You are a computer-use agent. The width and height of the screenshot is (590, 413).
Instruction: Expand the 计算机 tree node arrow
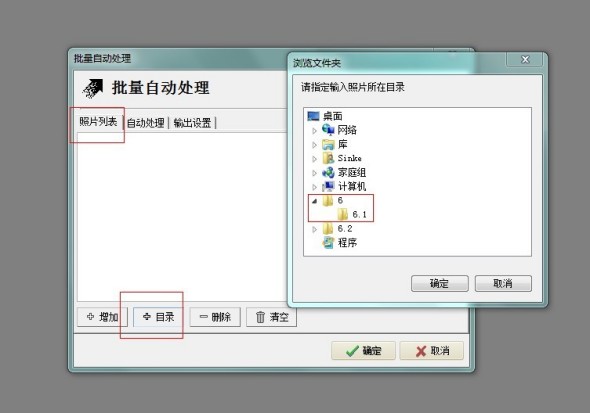tap(314, 187)
